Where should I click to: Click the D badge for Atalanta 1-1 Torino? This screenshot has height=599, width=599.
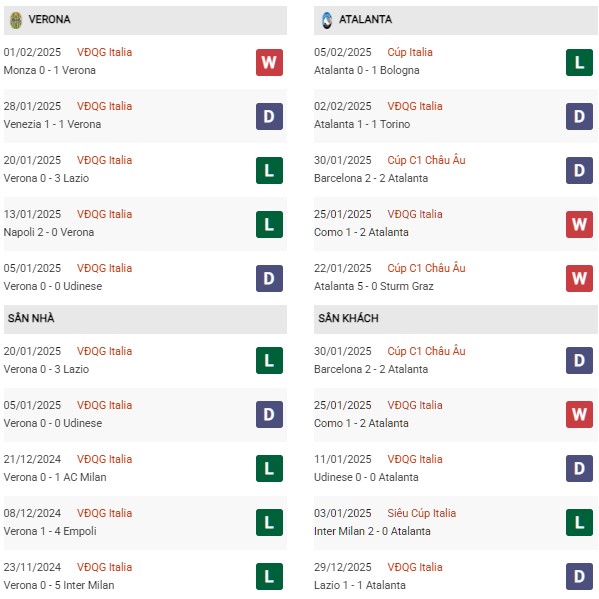click(579, 116)
